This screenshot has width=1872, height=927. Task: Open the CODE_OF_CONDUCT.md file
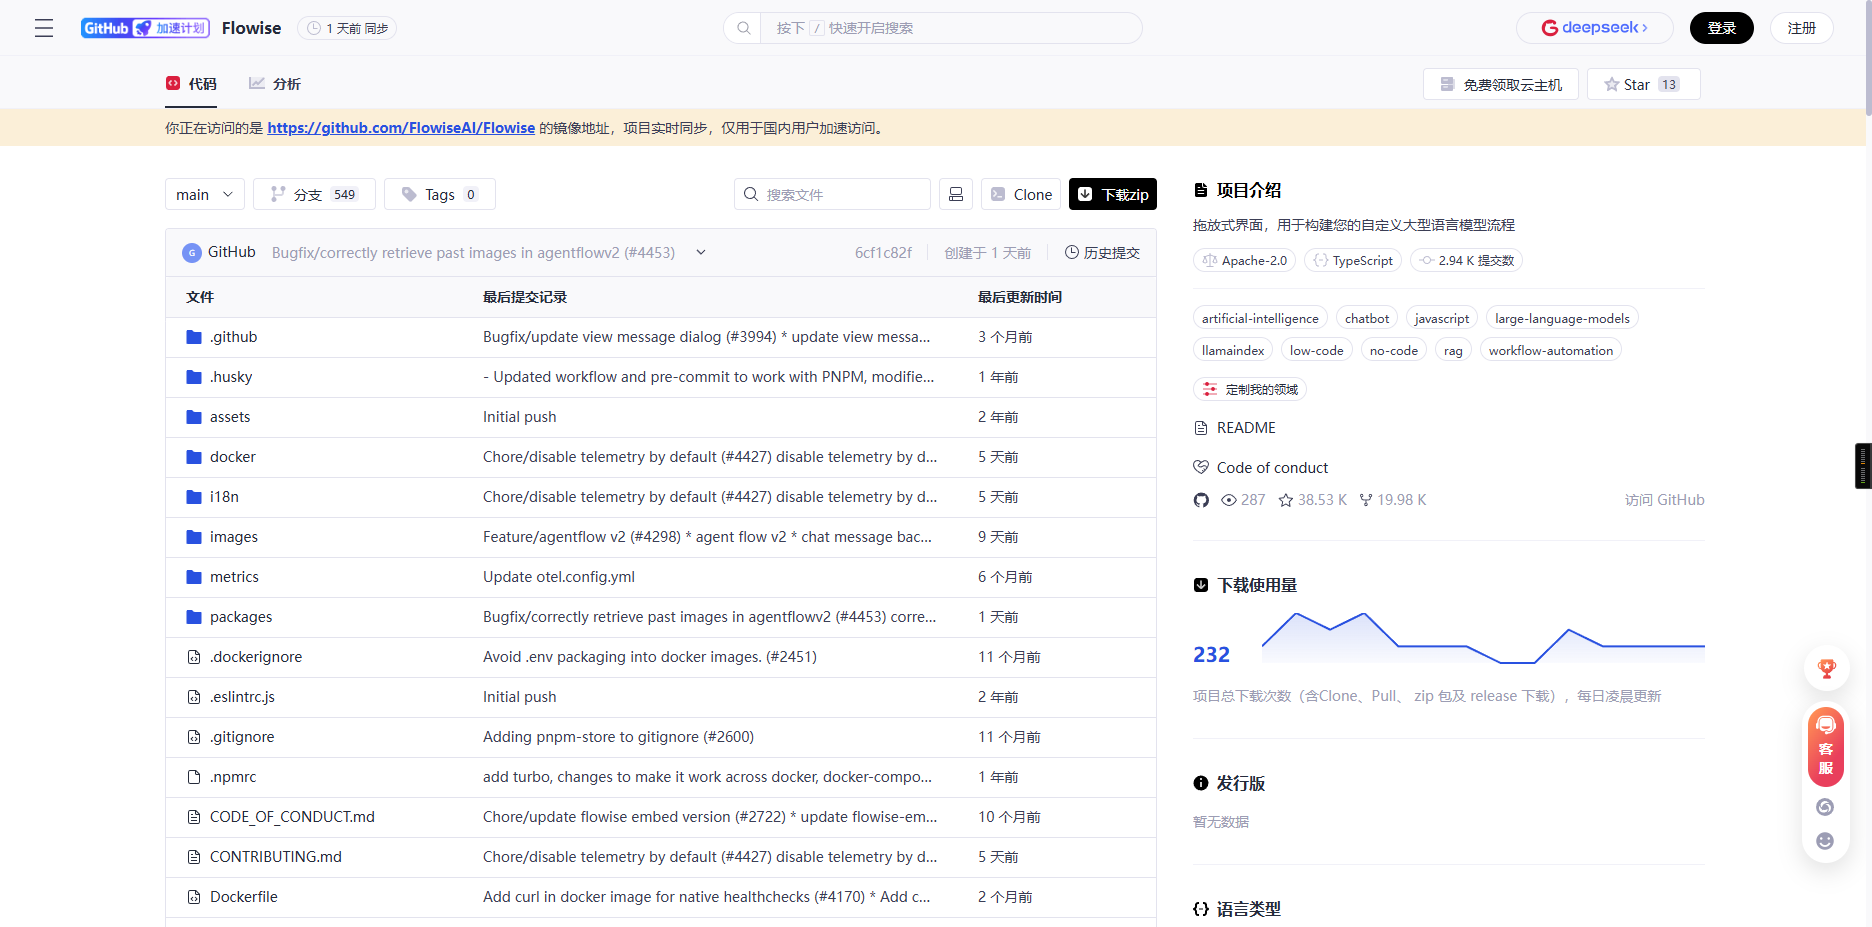point(292,817)
